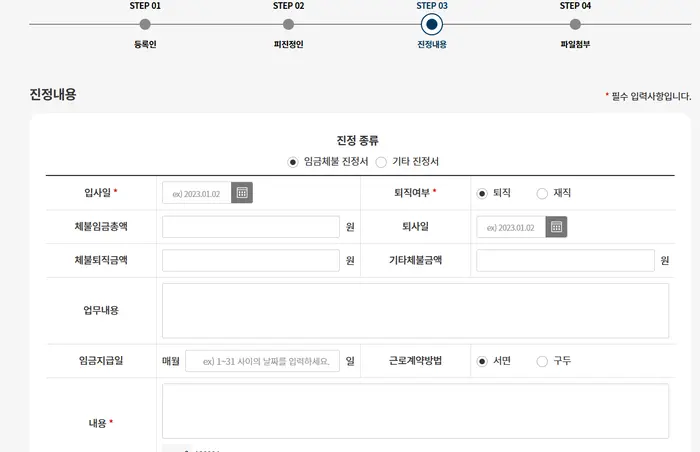Open calendar picker for 입사일
This screenshot has height=452, width=700.
[x=242, y=193]
